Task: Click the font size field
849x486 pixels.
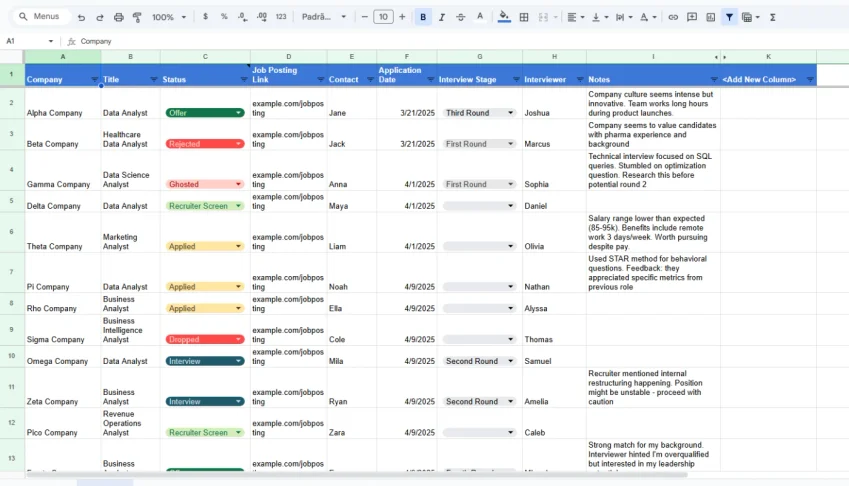Action: pyautogui.click(x=383, y=17)
